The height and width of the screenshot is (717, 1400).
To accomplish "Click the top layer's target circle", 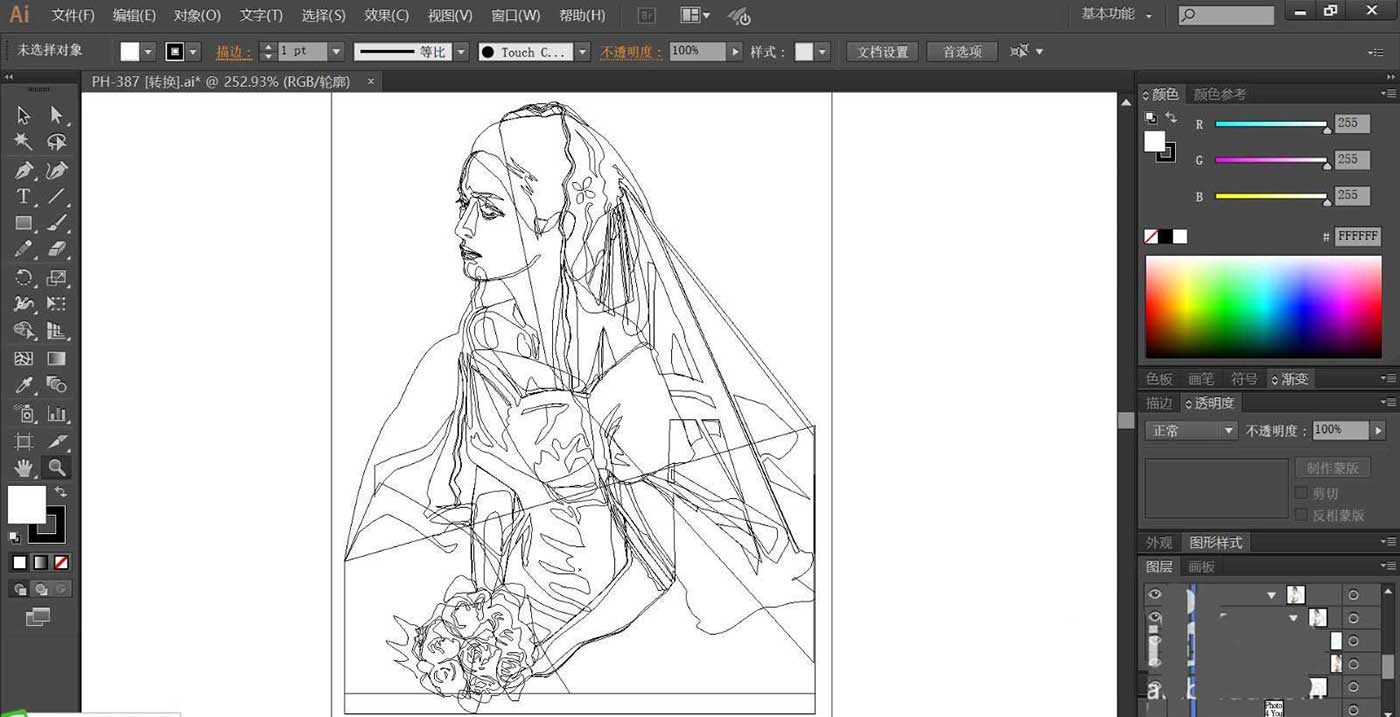I will [1353, 594].
